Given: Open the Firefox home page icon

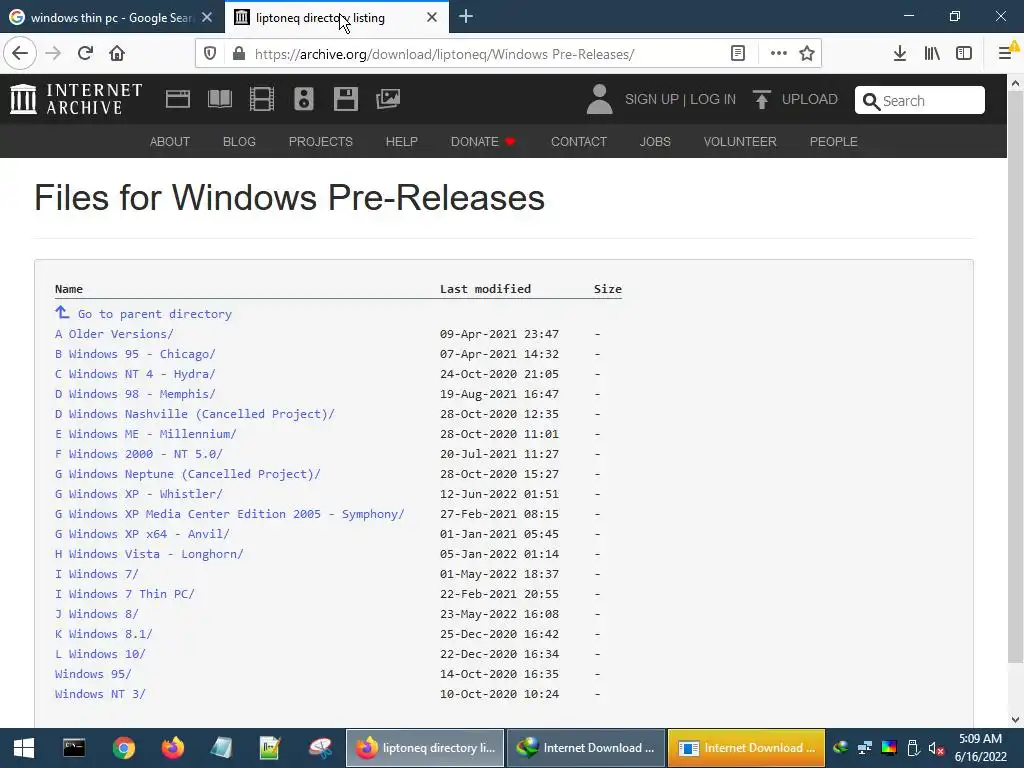Looking at the screenshot, I should coord(117,54).
